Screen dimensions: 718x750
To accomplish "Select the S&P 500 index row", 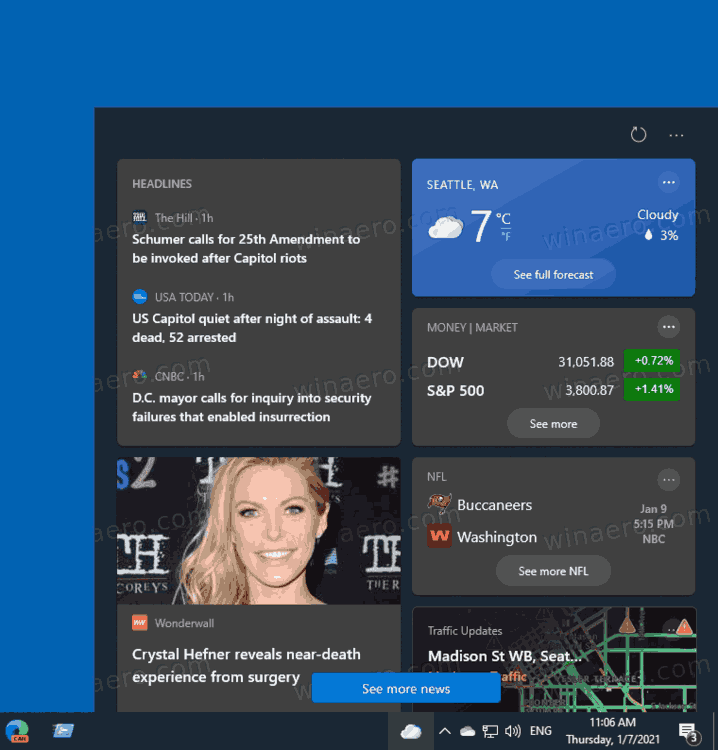I will point(553,390).
